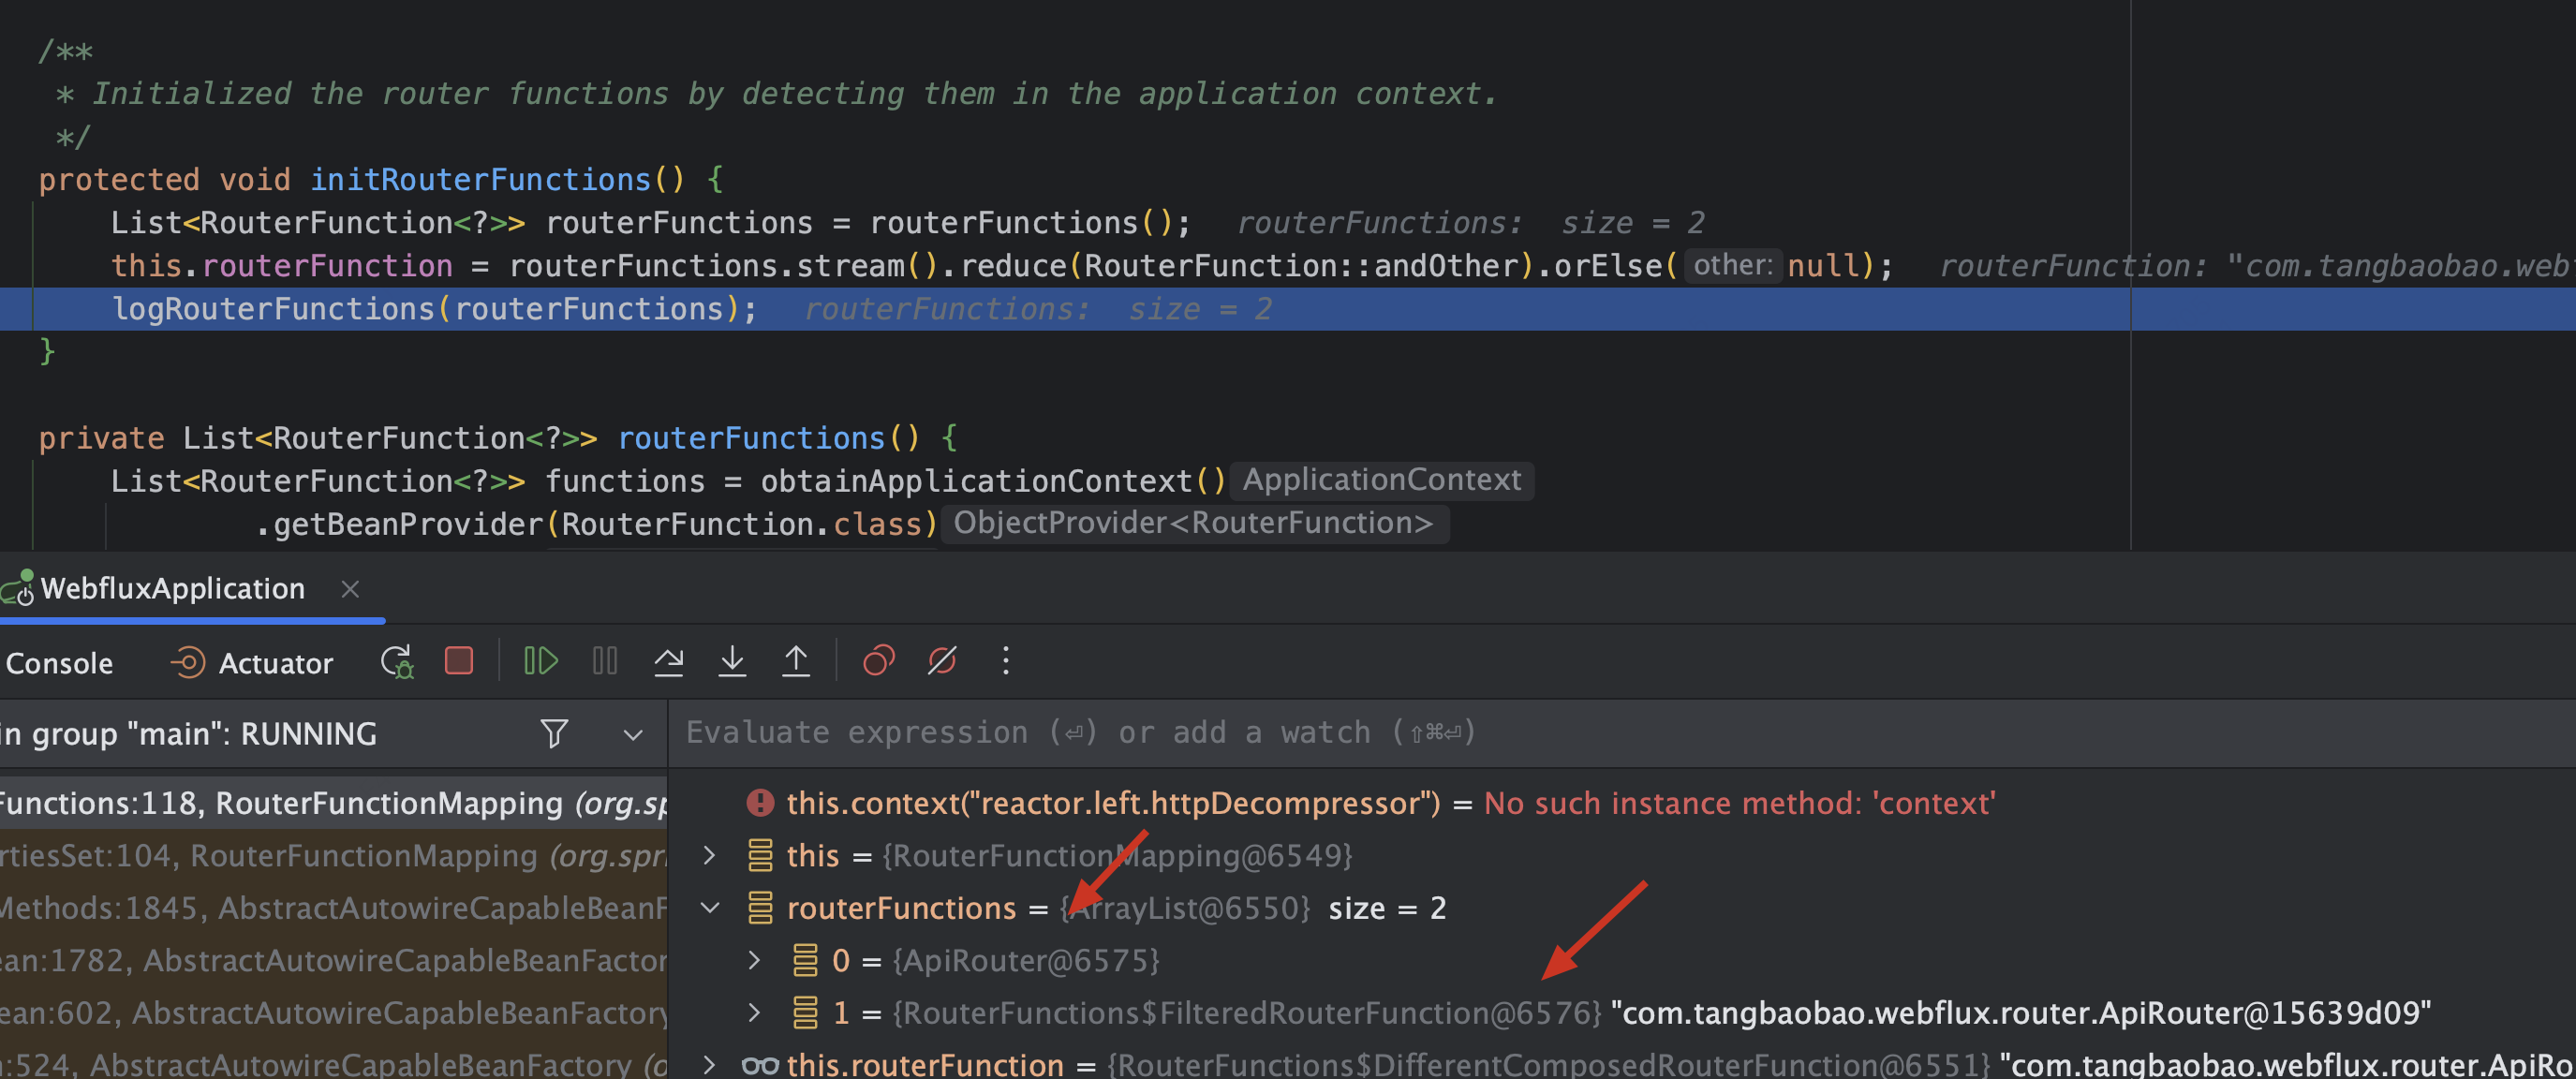Screen dimensions: 2576x1079
Task: Click the Pause program icon
Action: click(x=605, y=661)
